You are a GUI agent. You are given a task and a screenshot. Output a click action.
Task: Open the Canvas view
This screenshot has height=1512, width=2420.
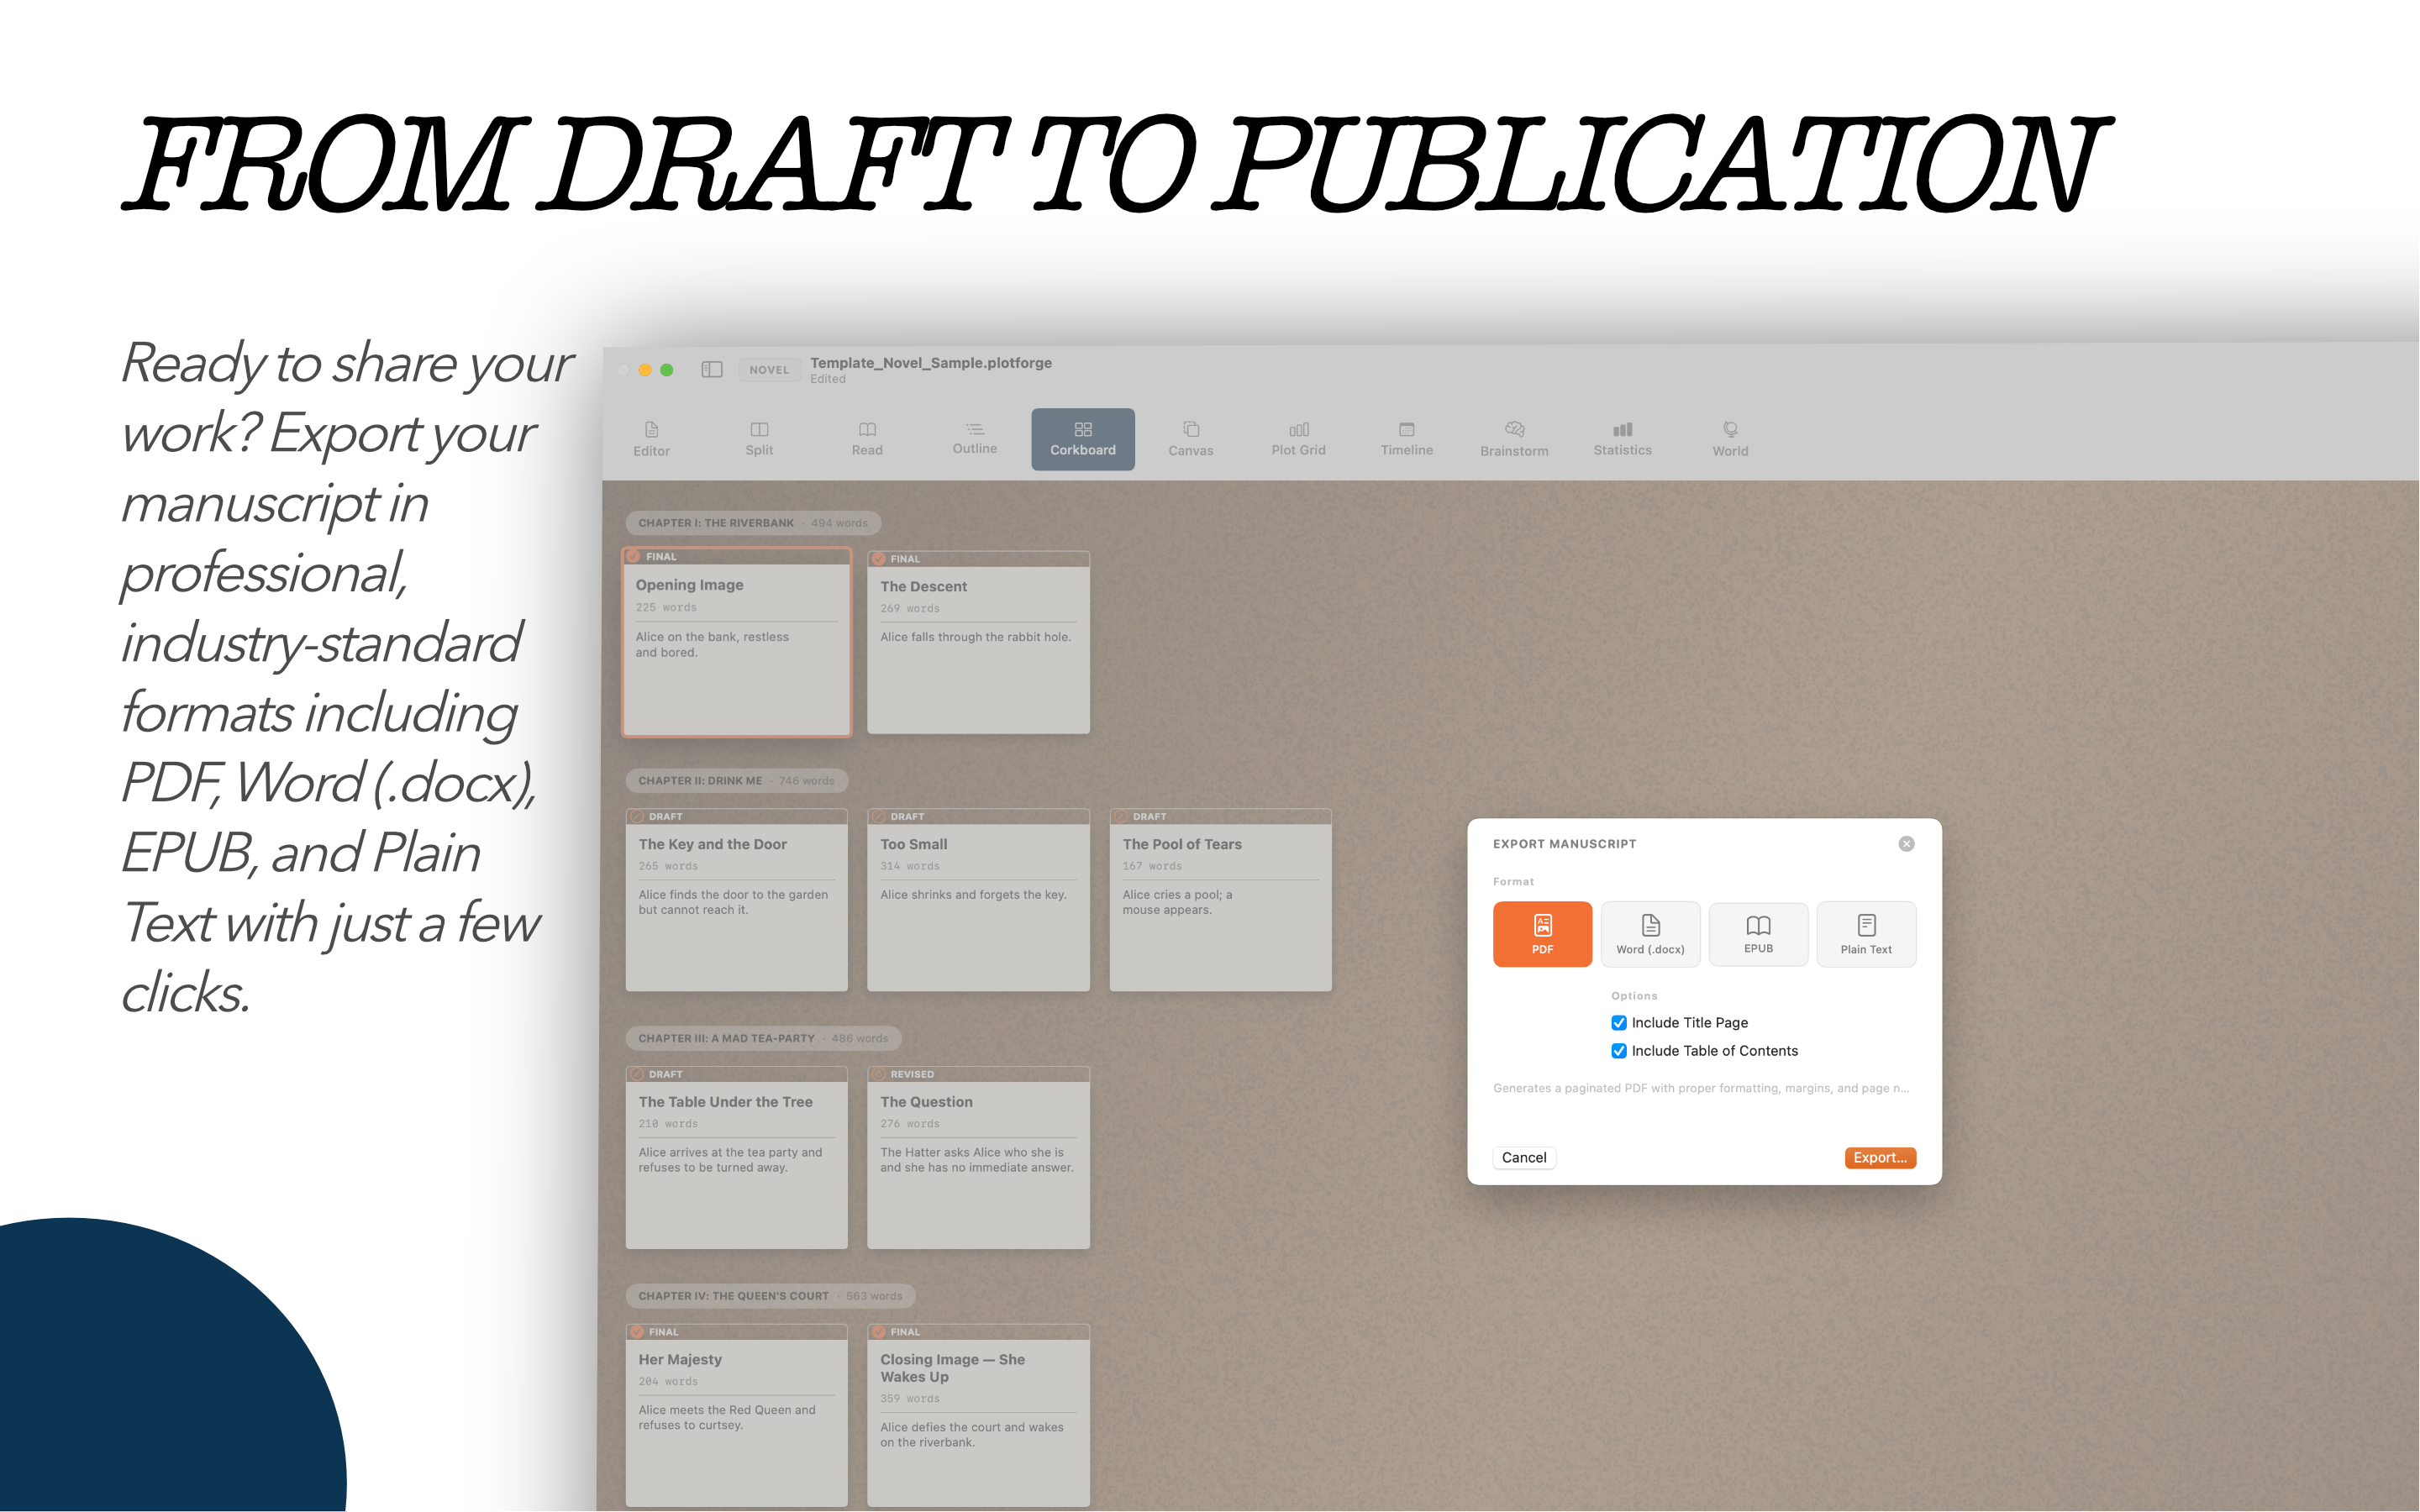point(1191,439)
